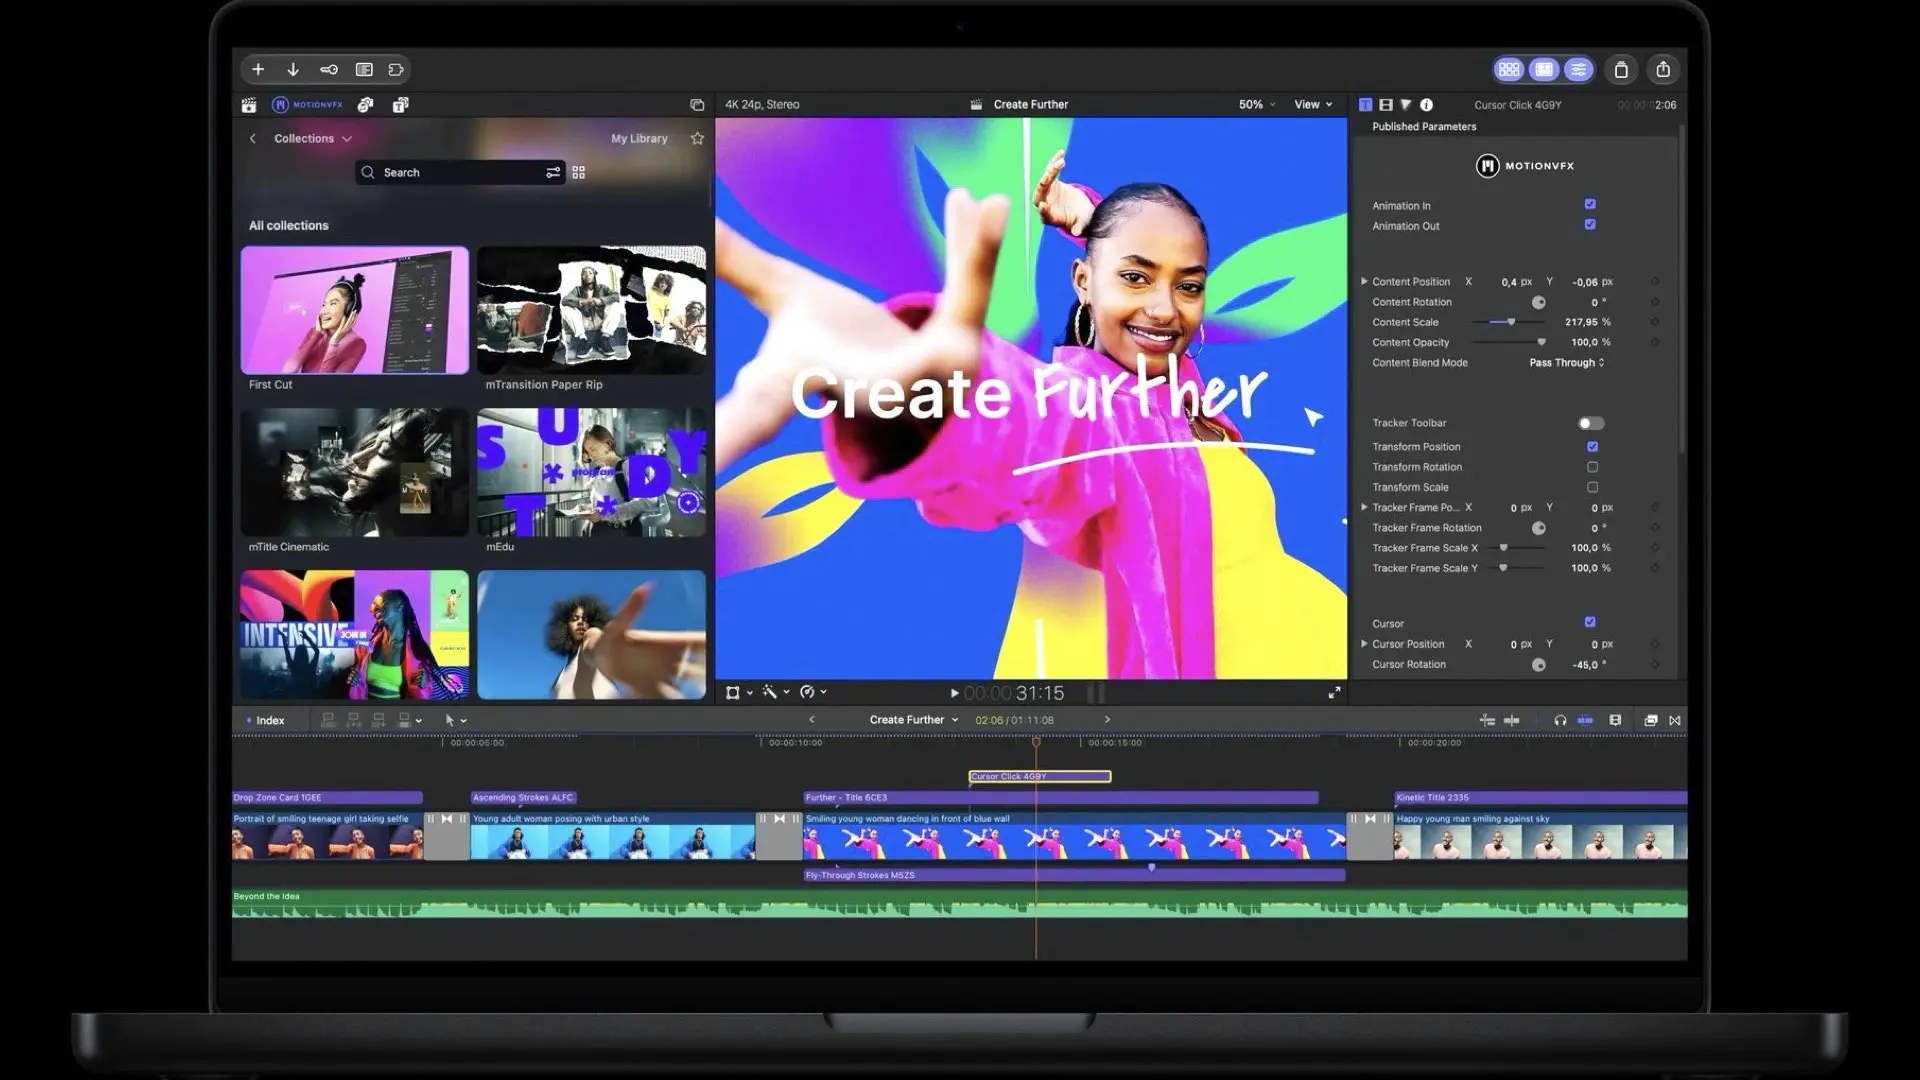Open the MotionVFX browser tab icon
Image resolution: width=1920 pixels, height=1080 pixels.
pos(308,105)
